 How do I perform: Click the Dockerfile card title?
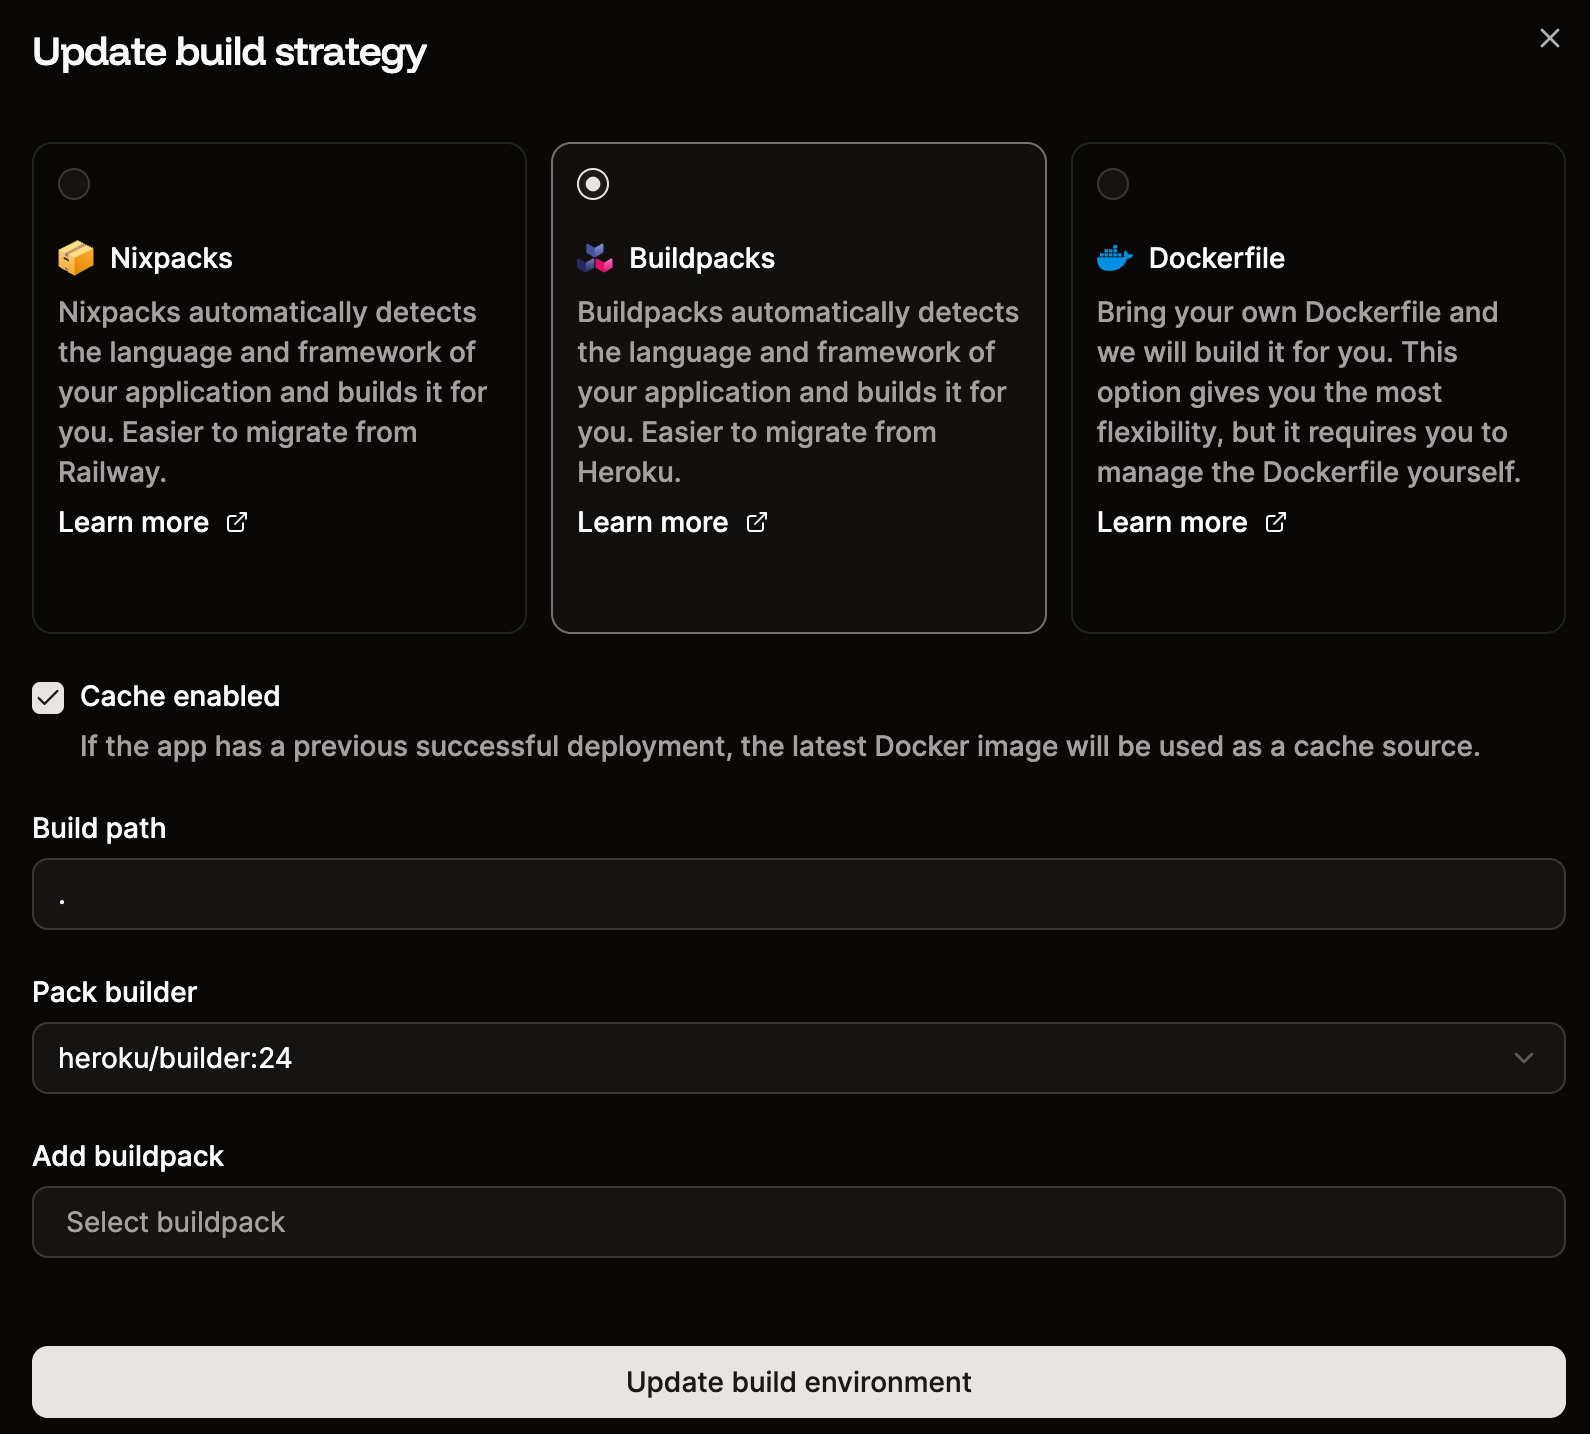pos(1217,258)
